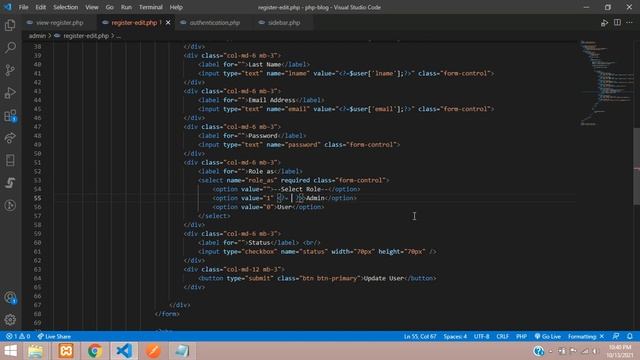Open the Extensions view

pos(10,116)
